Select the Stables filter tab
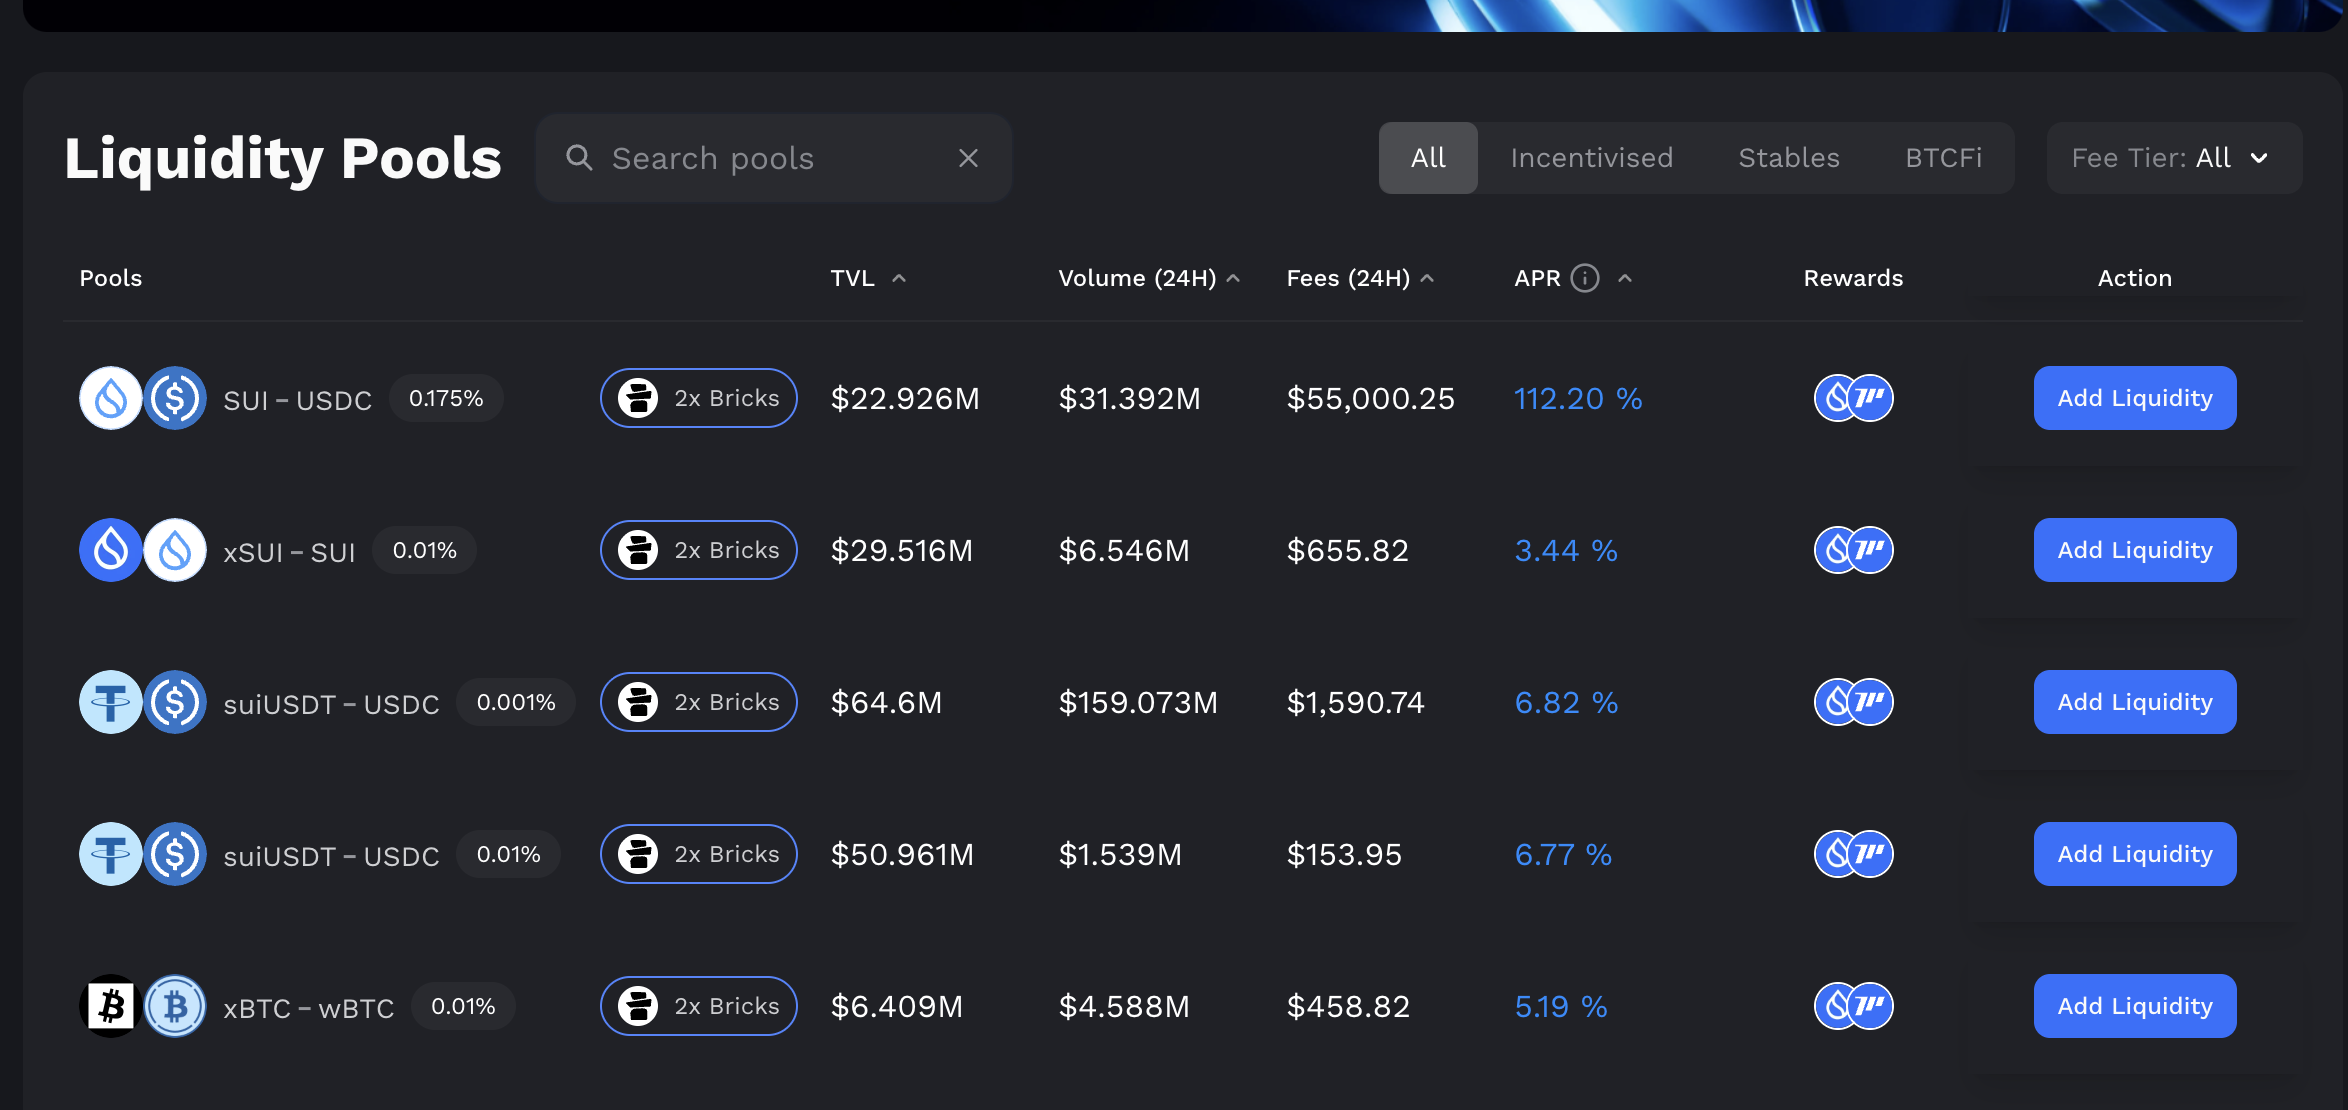Image resolution: width=2348 pixels, height=1110 pixels. (x=1788, y=158)
